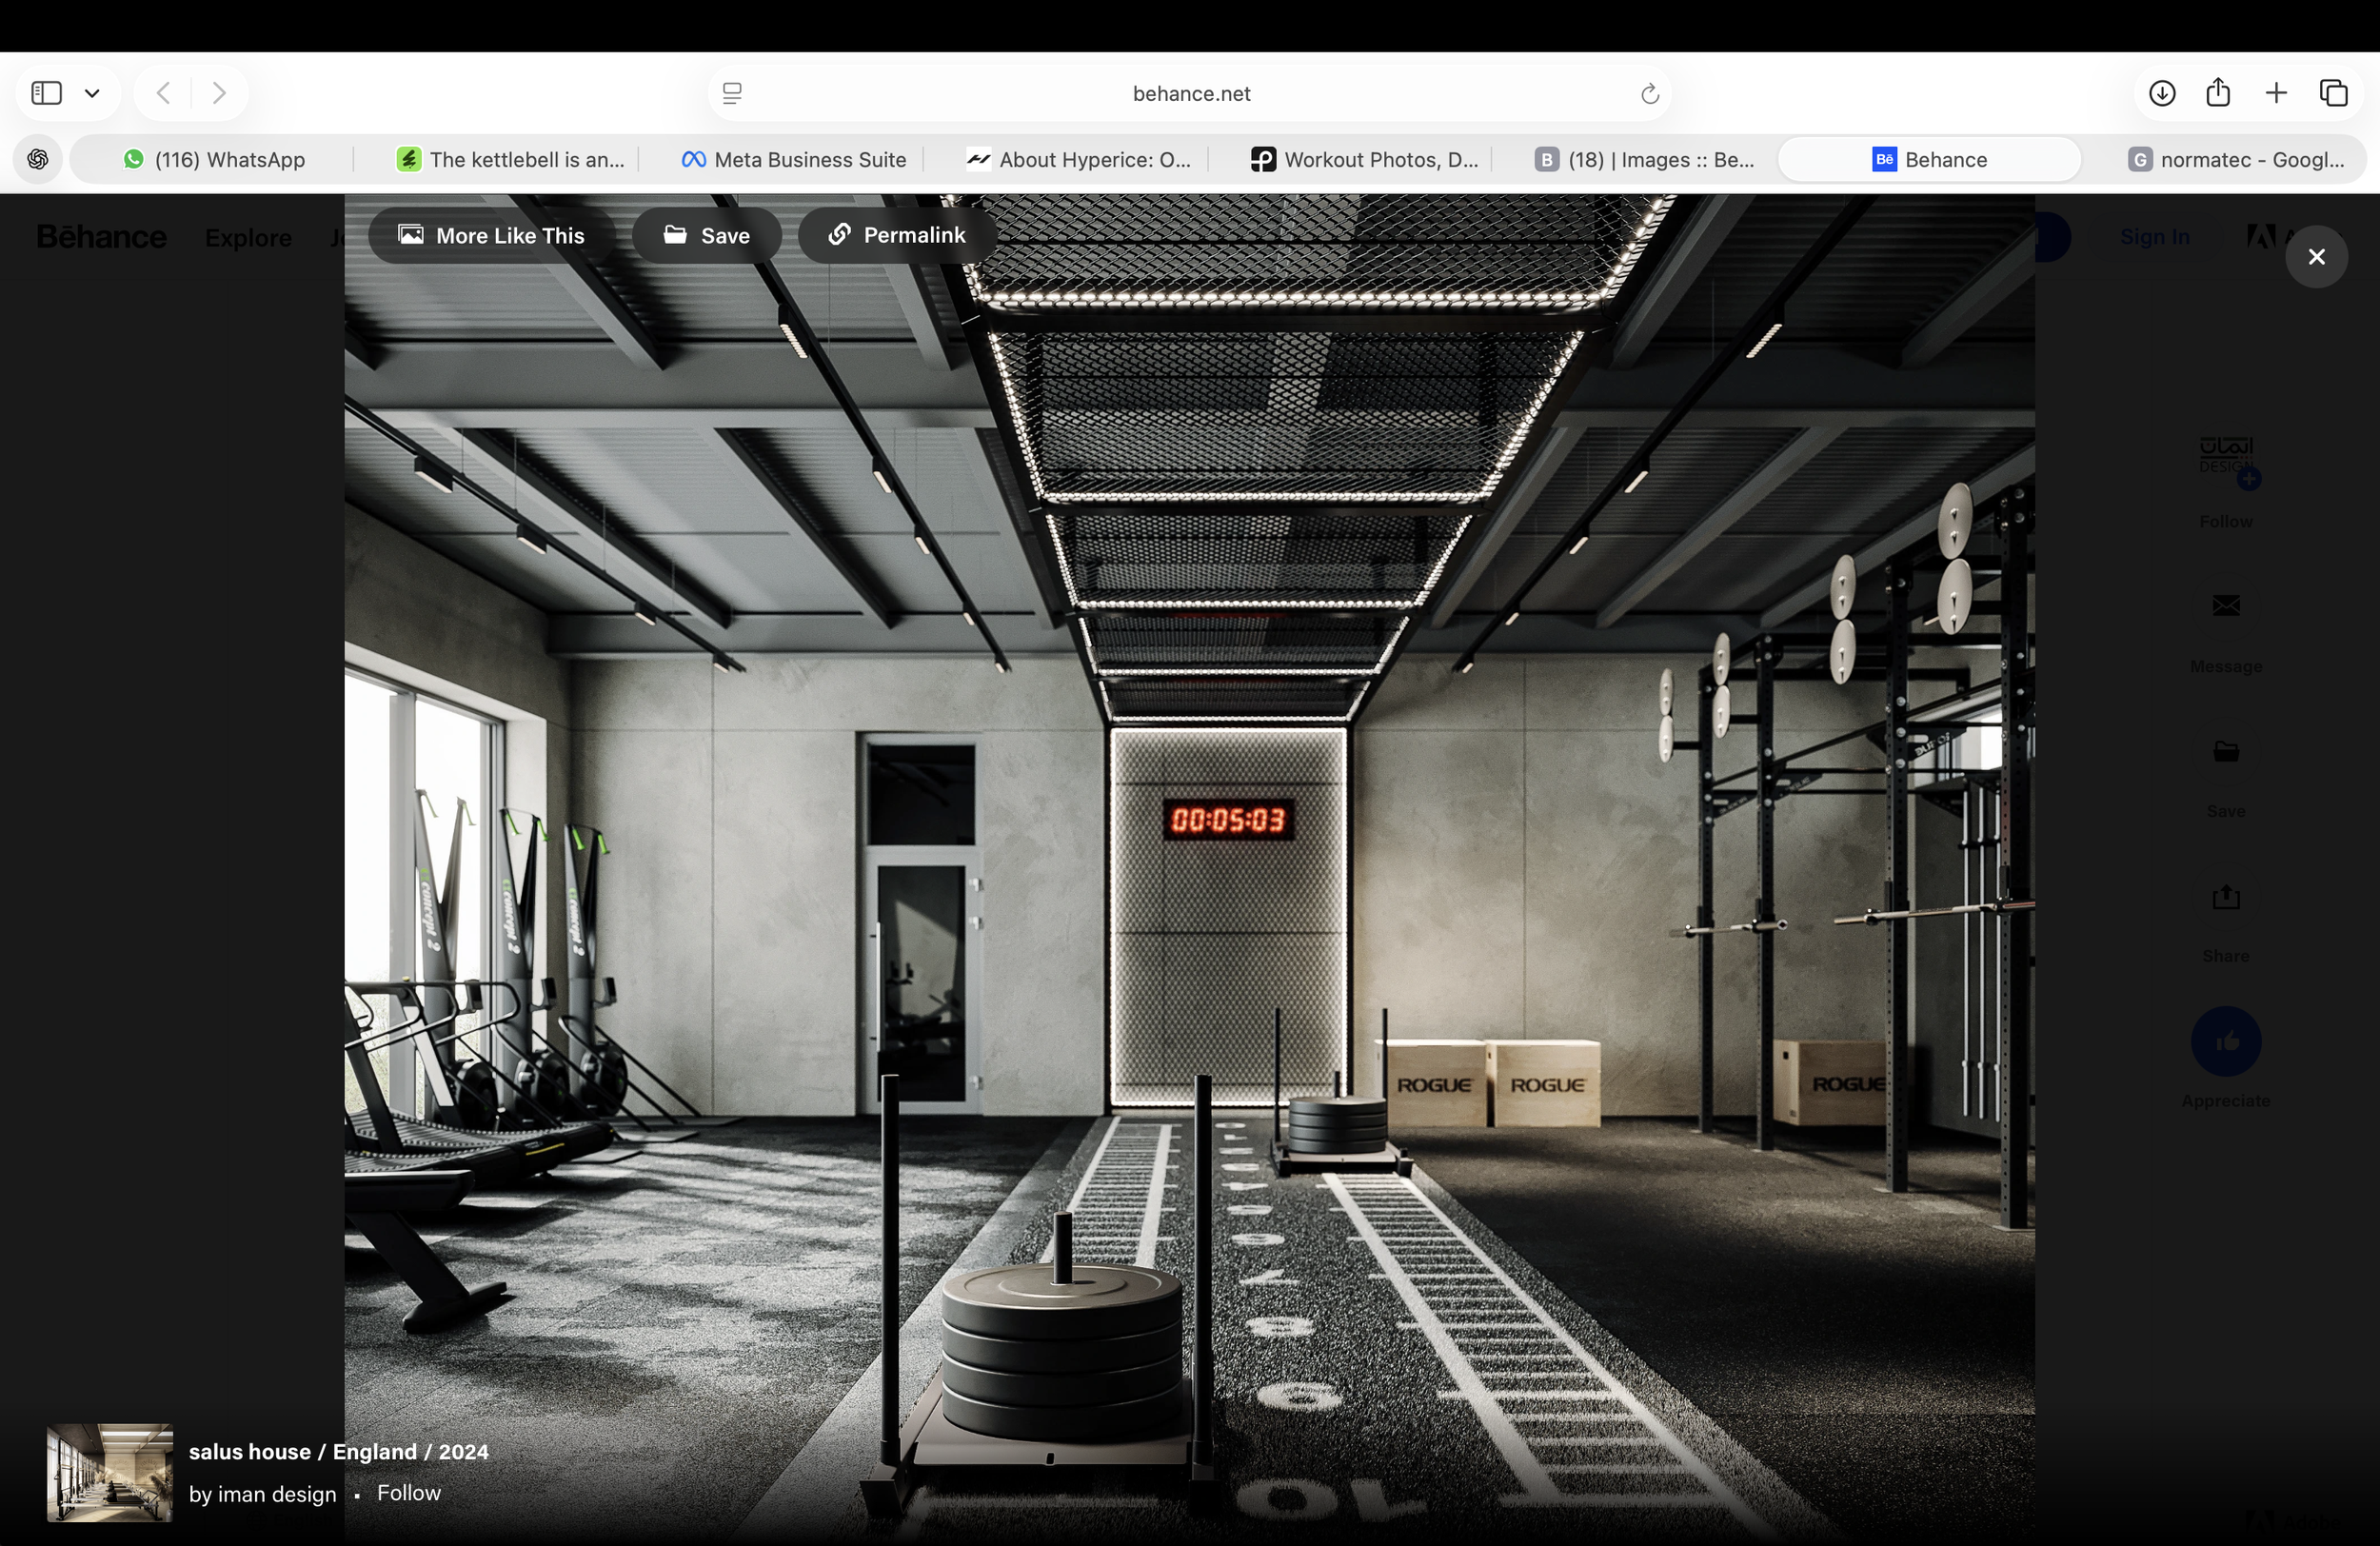Appreciate the project with the thumbs-up icon

(x=2227, y=1041)
